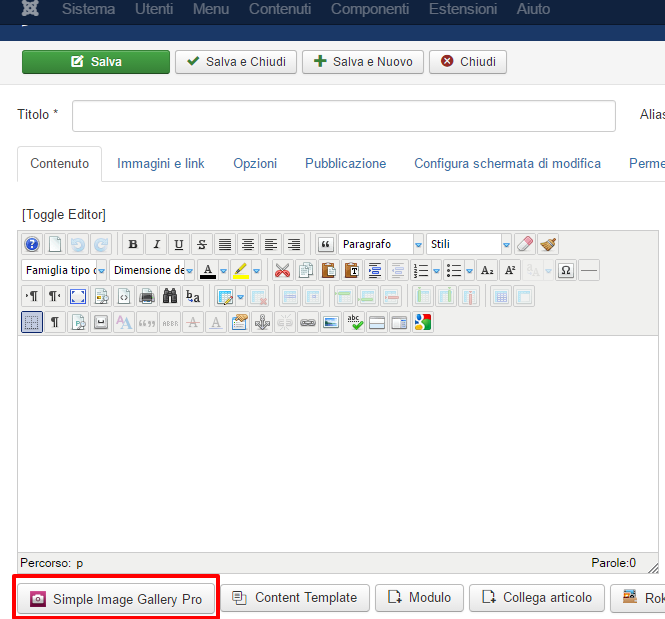Image resolution: width=665 pixels, height=619 pixels.
Task: Open the Estensioni menu
Action: click(x=463, y=9)
